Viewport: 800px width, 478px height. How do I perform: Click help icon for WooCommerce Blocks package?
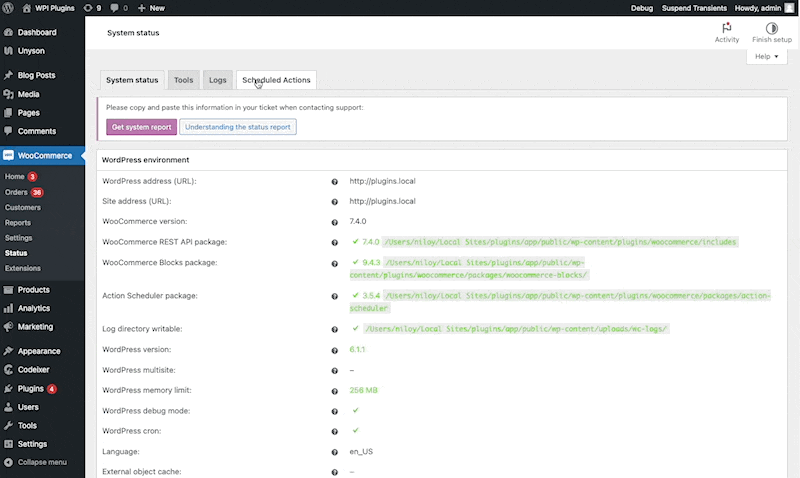tap(335, 263)
